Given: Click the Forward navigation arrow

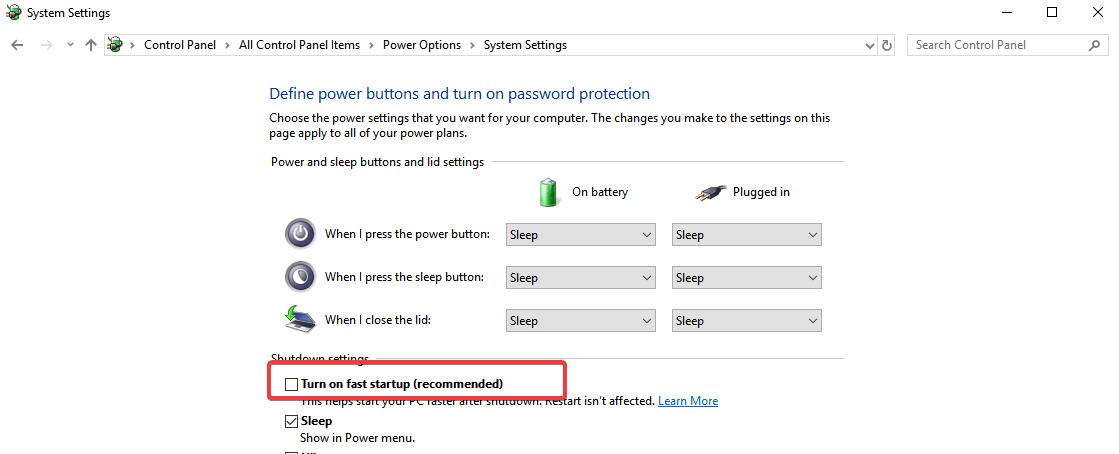Looking at the screenshot, I should (45, 45).
